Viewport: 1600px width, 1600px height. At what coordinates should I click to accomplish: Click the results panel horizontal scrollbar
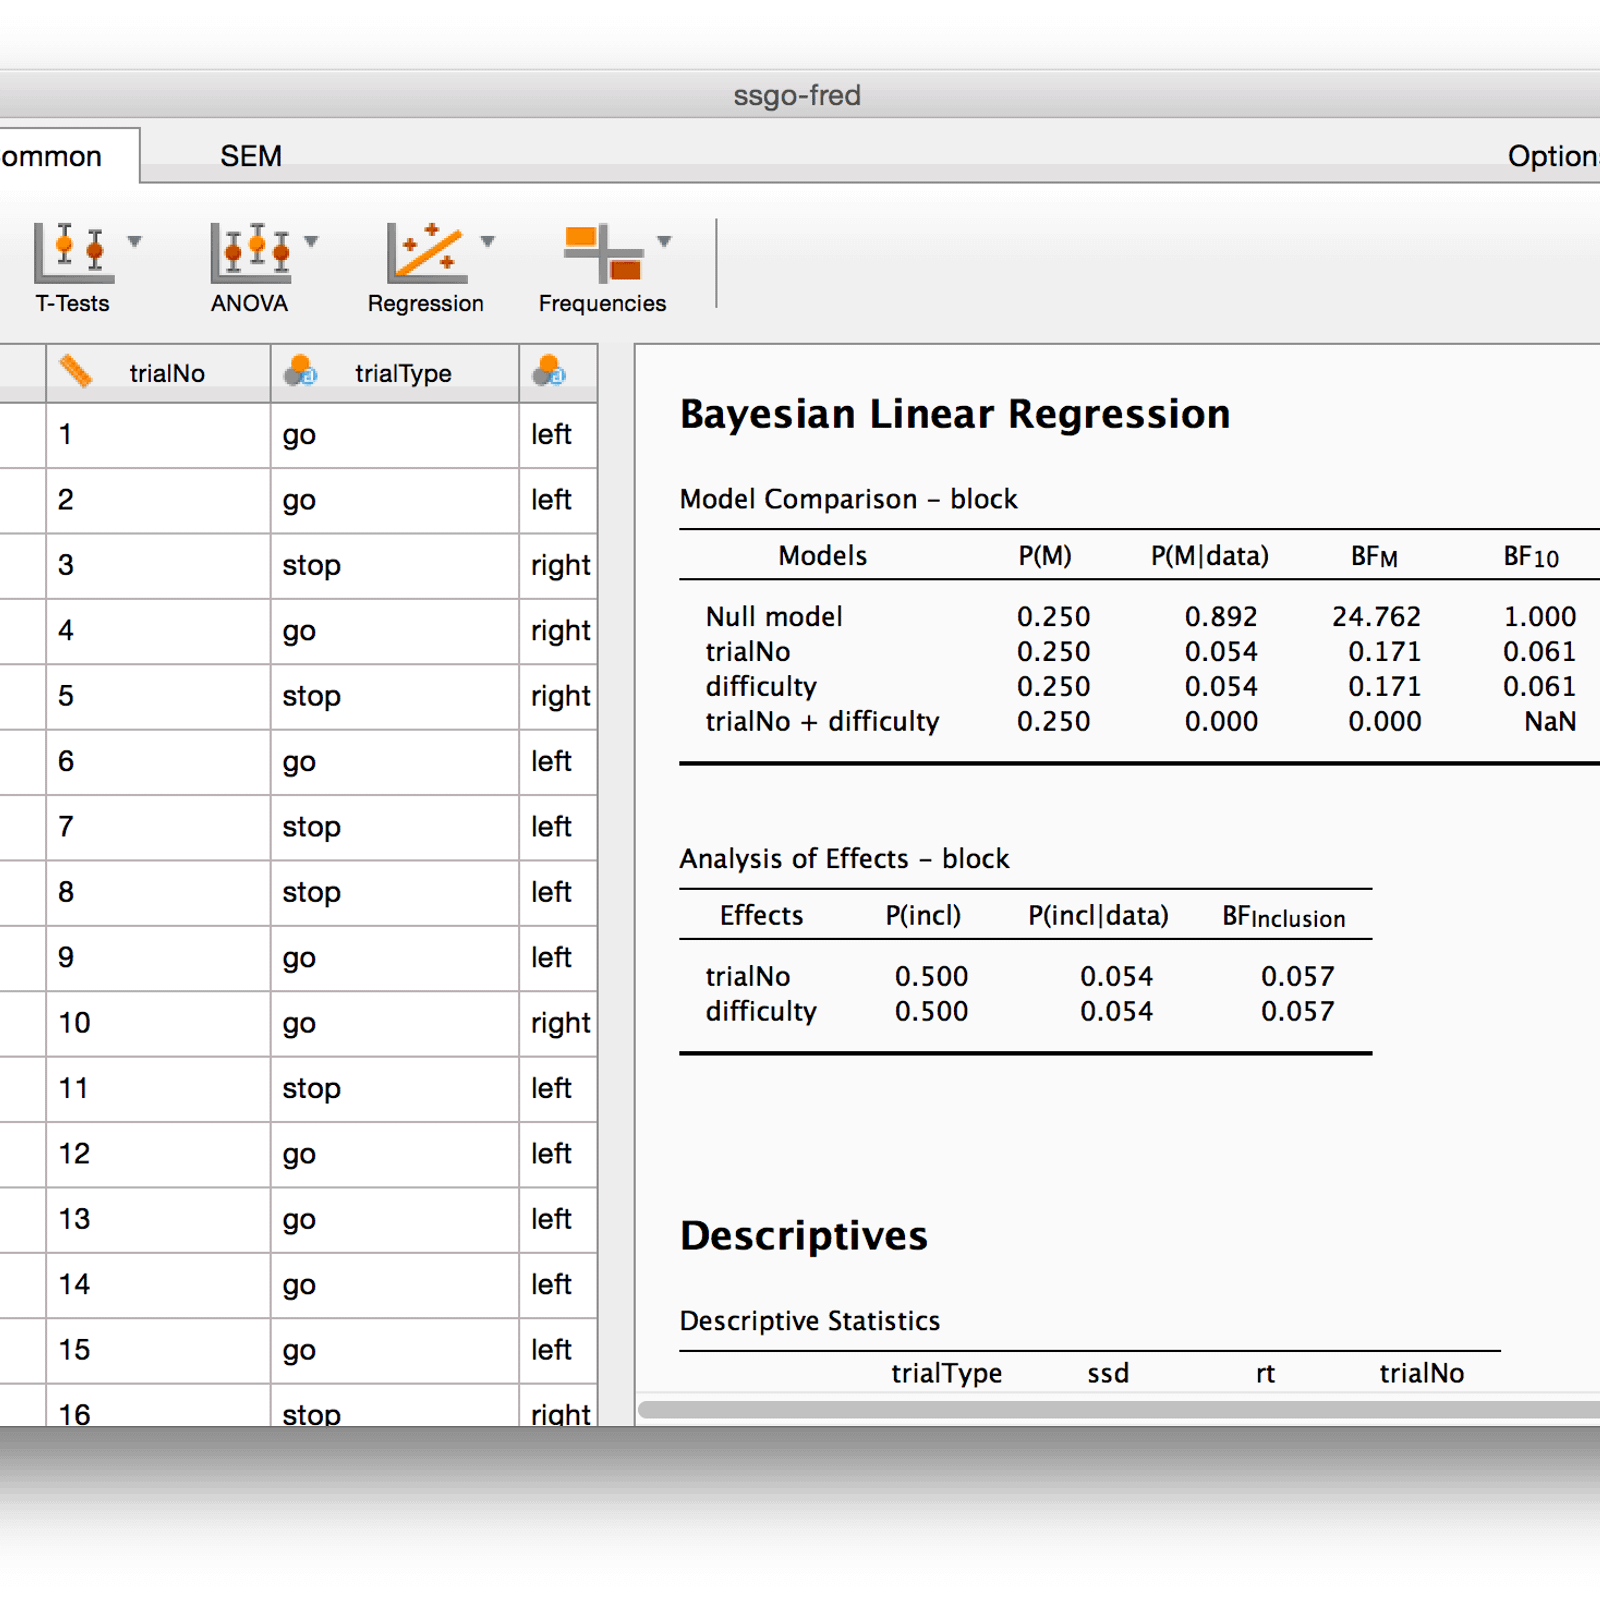pyautogui.click(x=1118, y=1409)
